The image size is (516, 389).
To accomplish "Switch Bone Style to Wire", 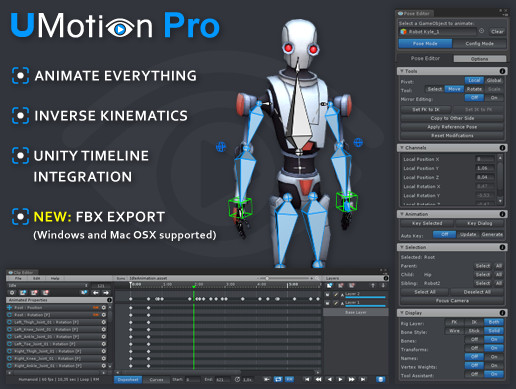I will 454,331.
